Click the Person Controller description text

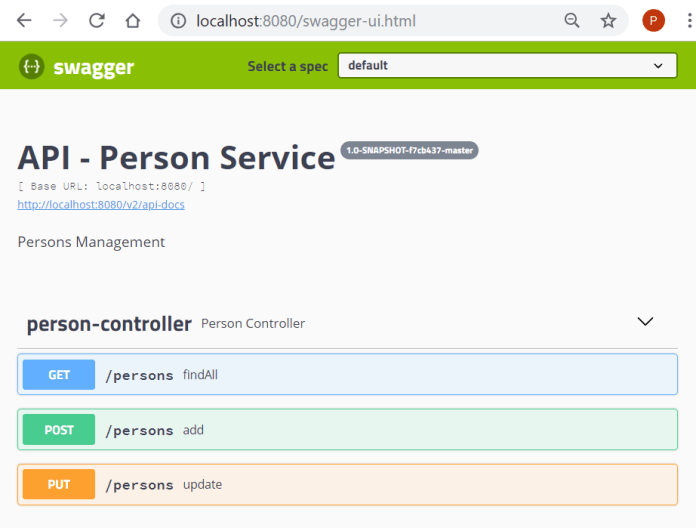click(x=253, y=323)
